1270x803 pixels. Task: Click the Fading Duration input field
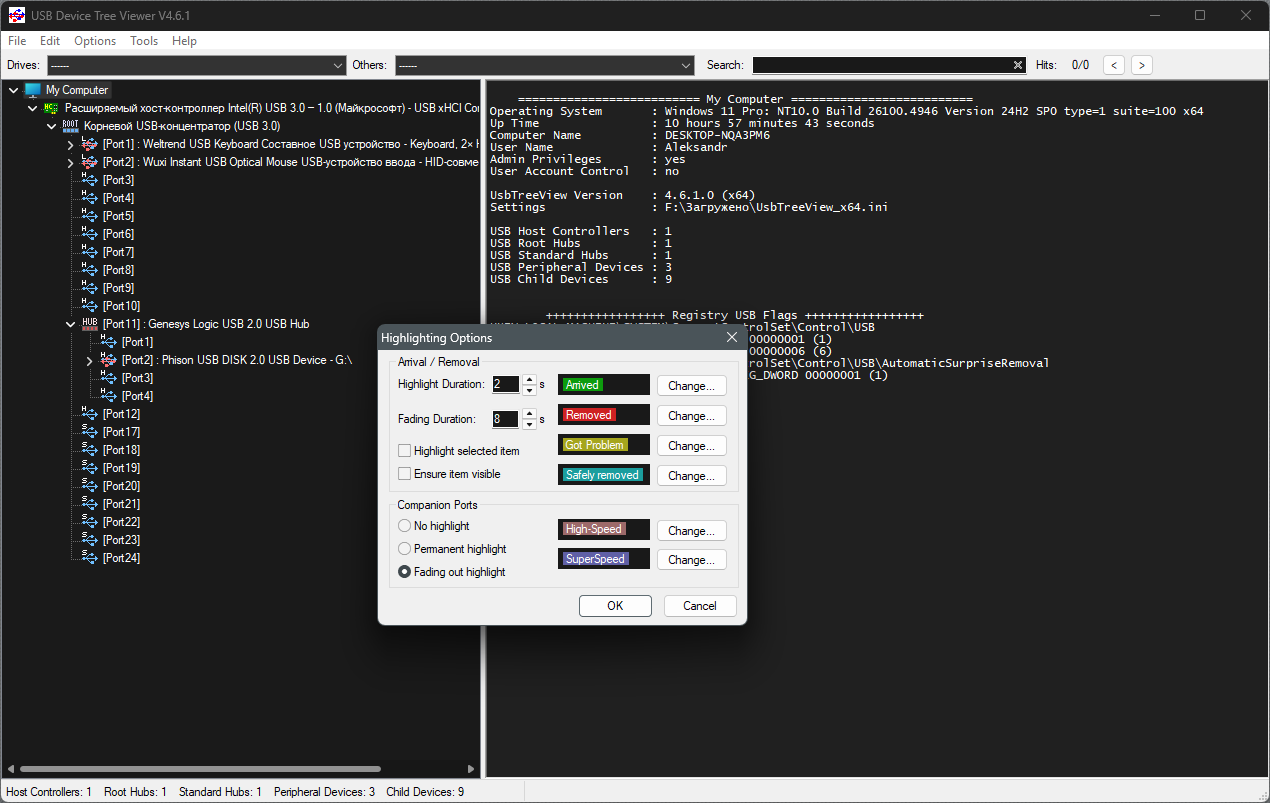point(506,419)
